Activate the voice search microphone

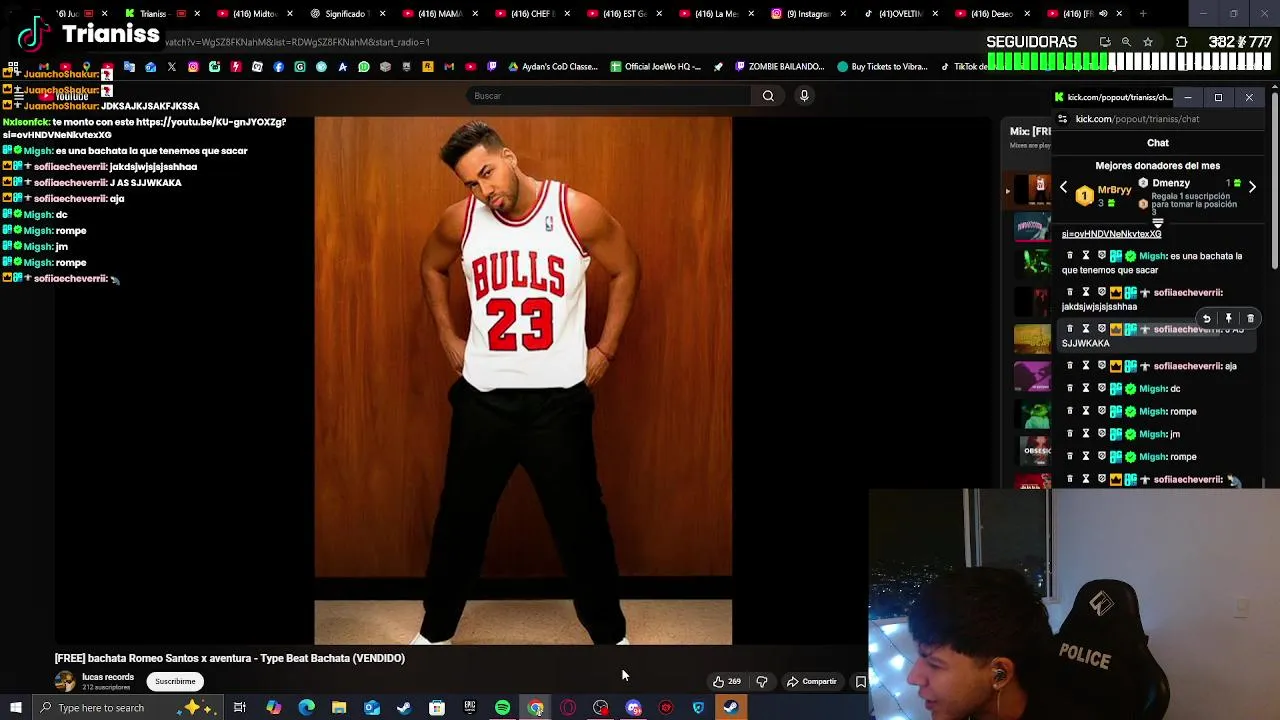(x=804, y=96)
